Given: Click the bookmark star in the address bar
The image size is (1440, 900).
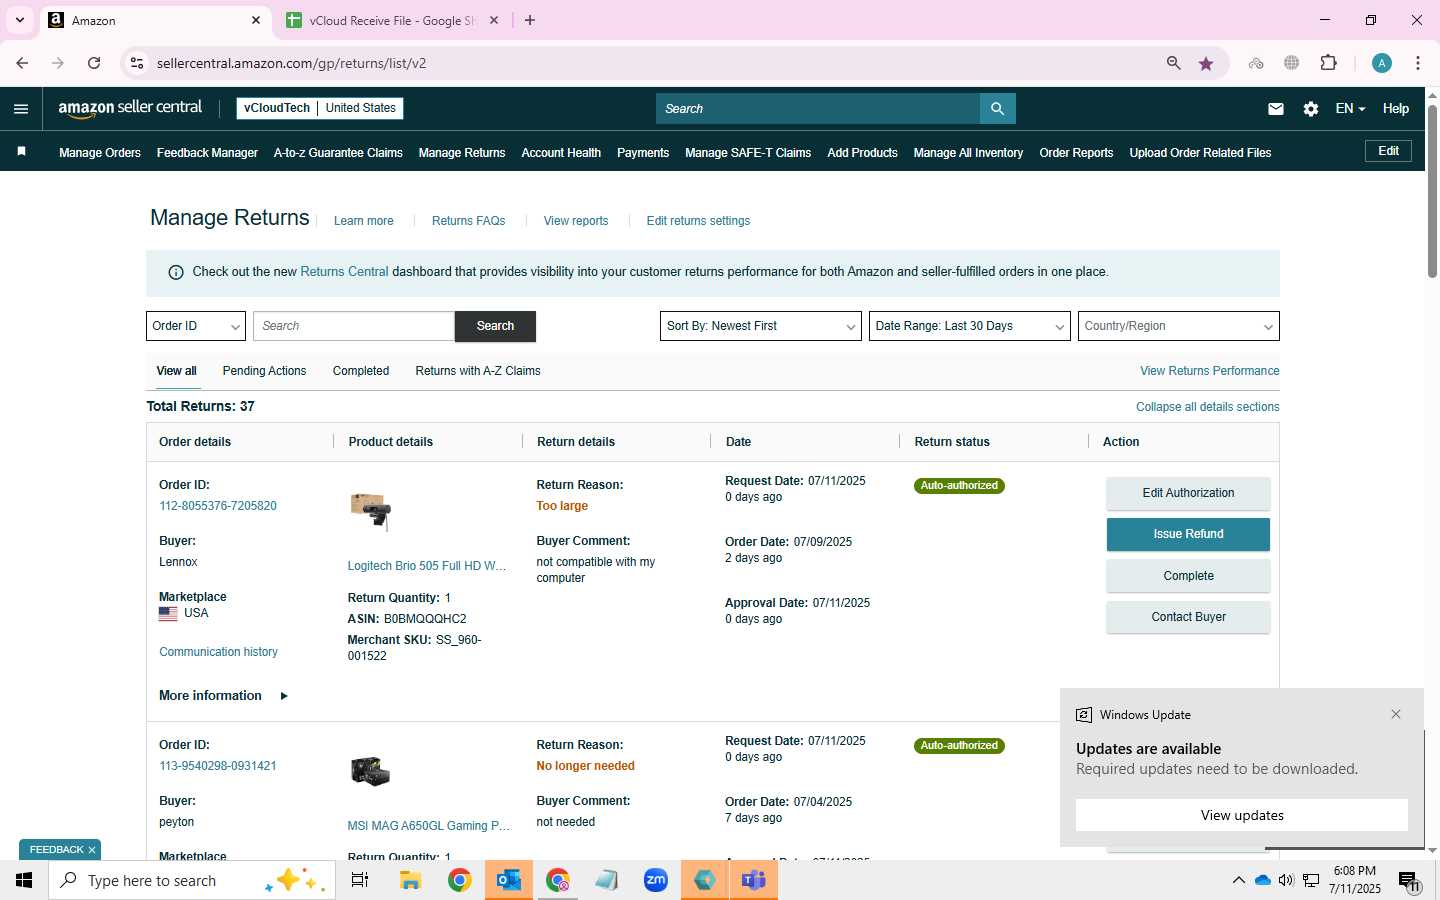Looking at the screenshot, I should 1206,63.
